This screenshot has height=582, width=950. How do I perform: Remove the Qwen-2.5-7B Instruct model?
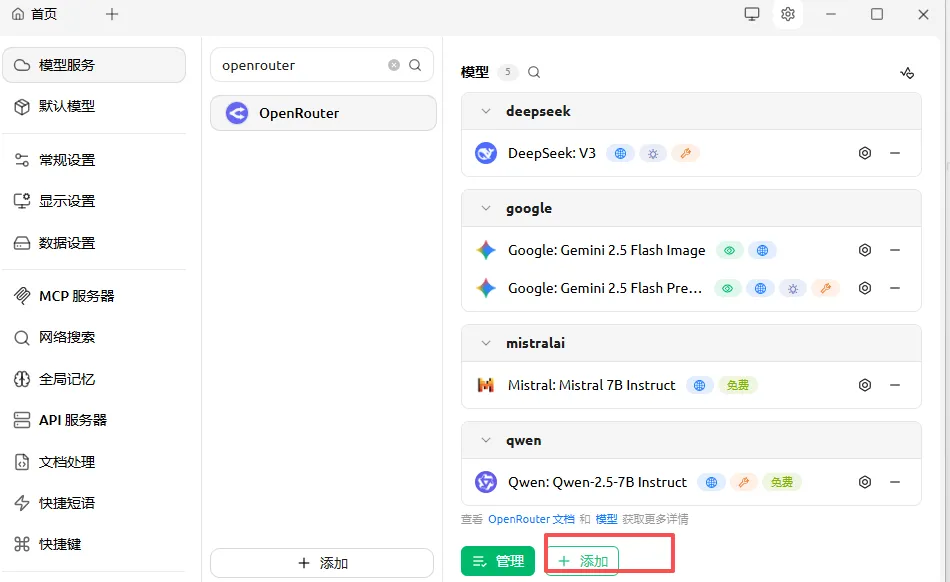pos(895,482)
